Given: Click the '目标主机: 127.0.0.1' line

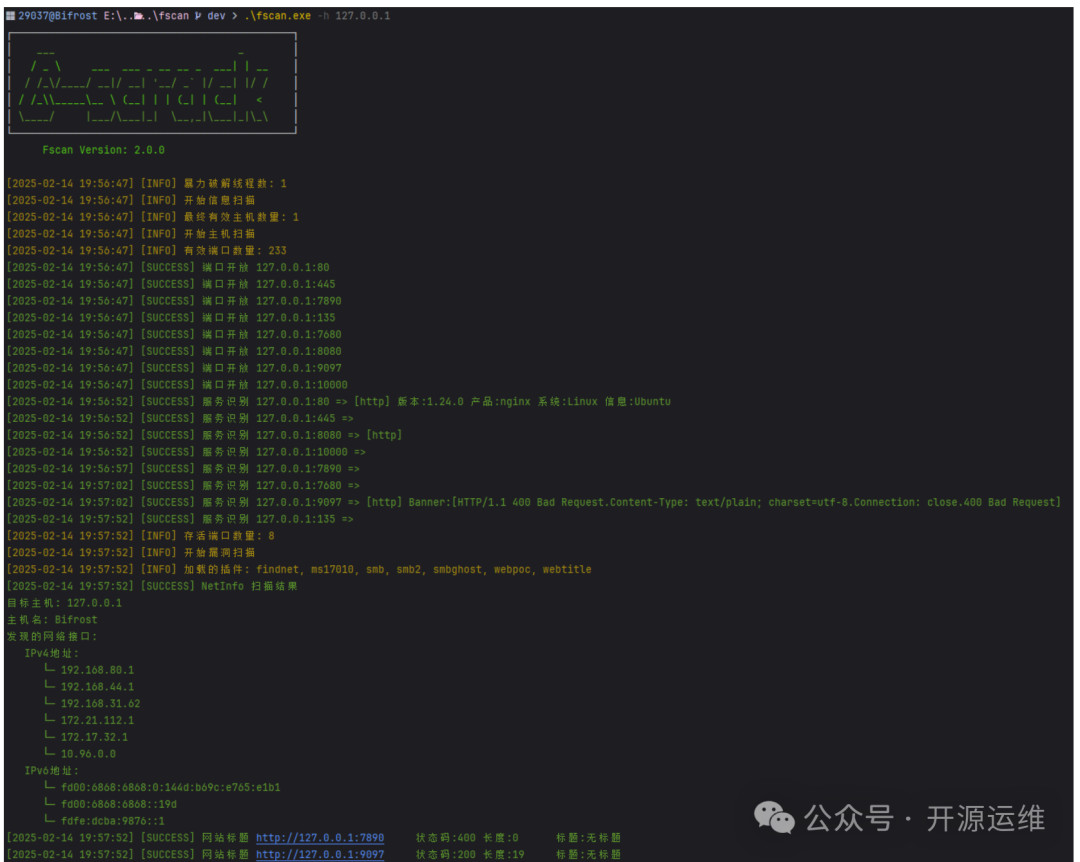Looking at the screenshot, I should pyautogui.click(x=65, y=603).
